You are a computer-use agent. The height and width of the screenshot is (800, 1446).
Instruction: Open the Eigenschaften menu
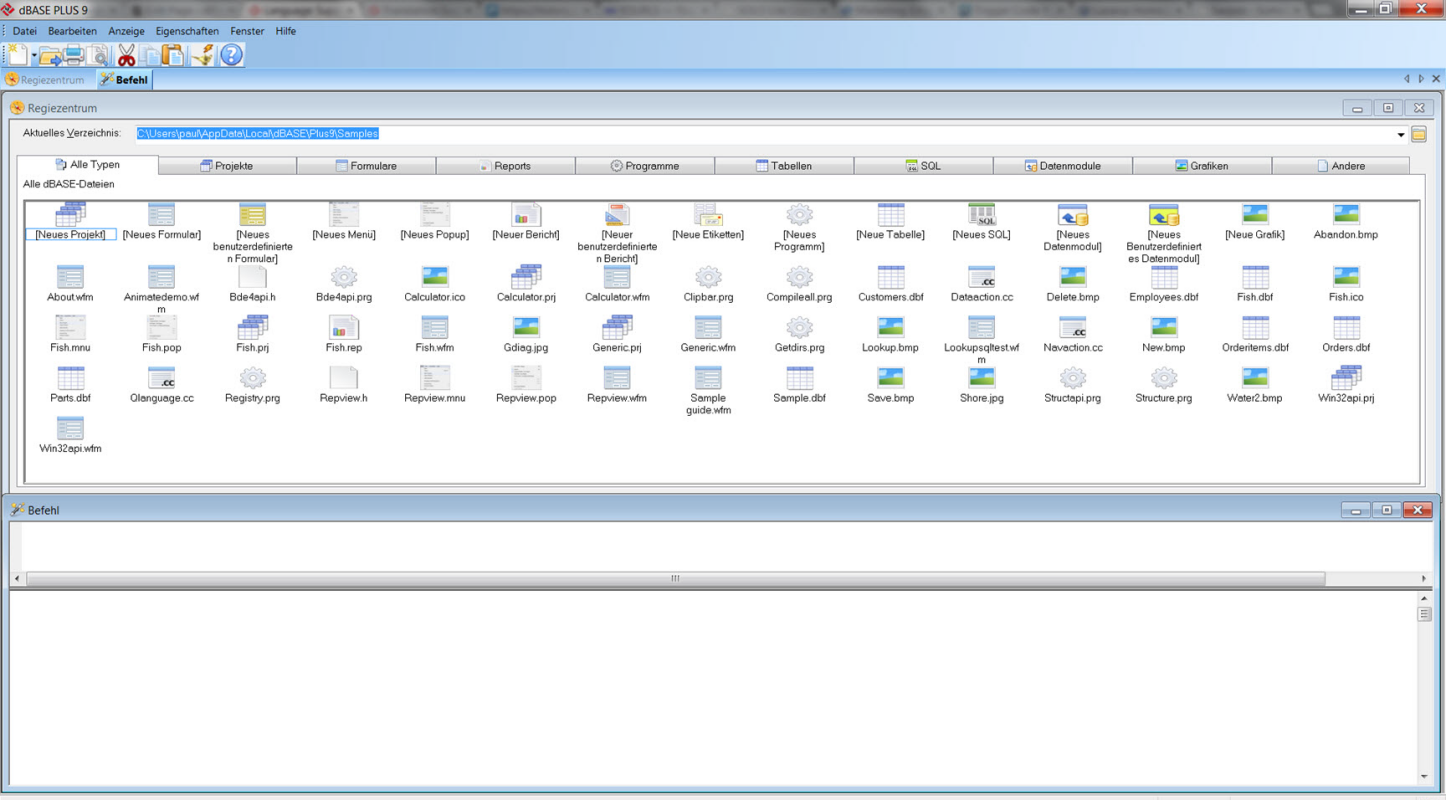187,31
